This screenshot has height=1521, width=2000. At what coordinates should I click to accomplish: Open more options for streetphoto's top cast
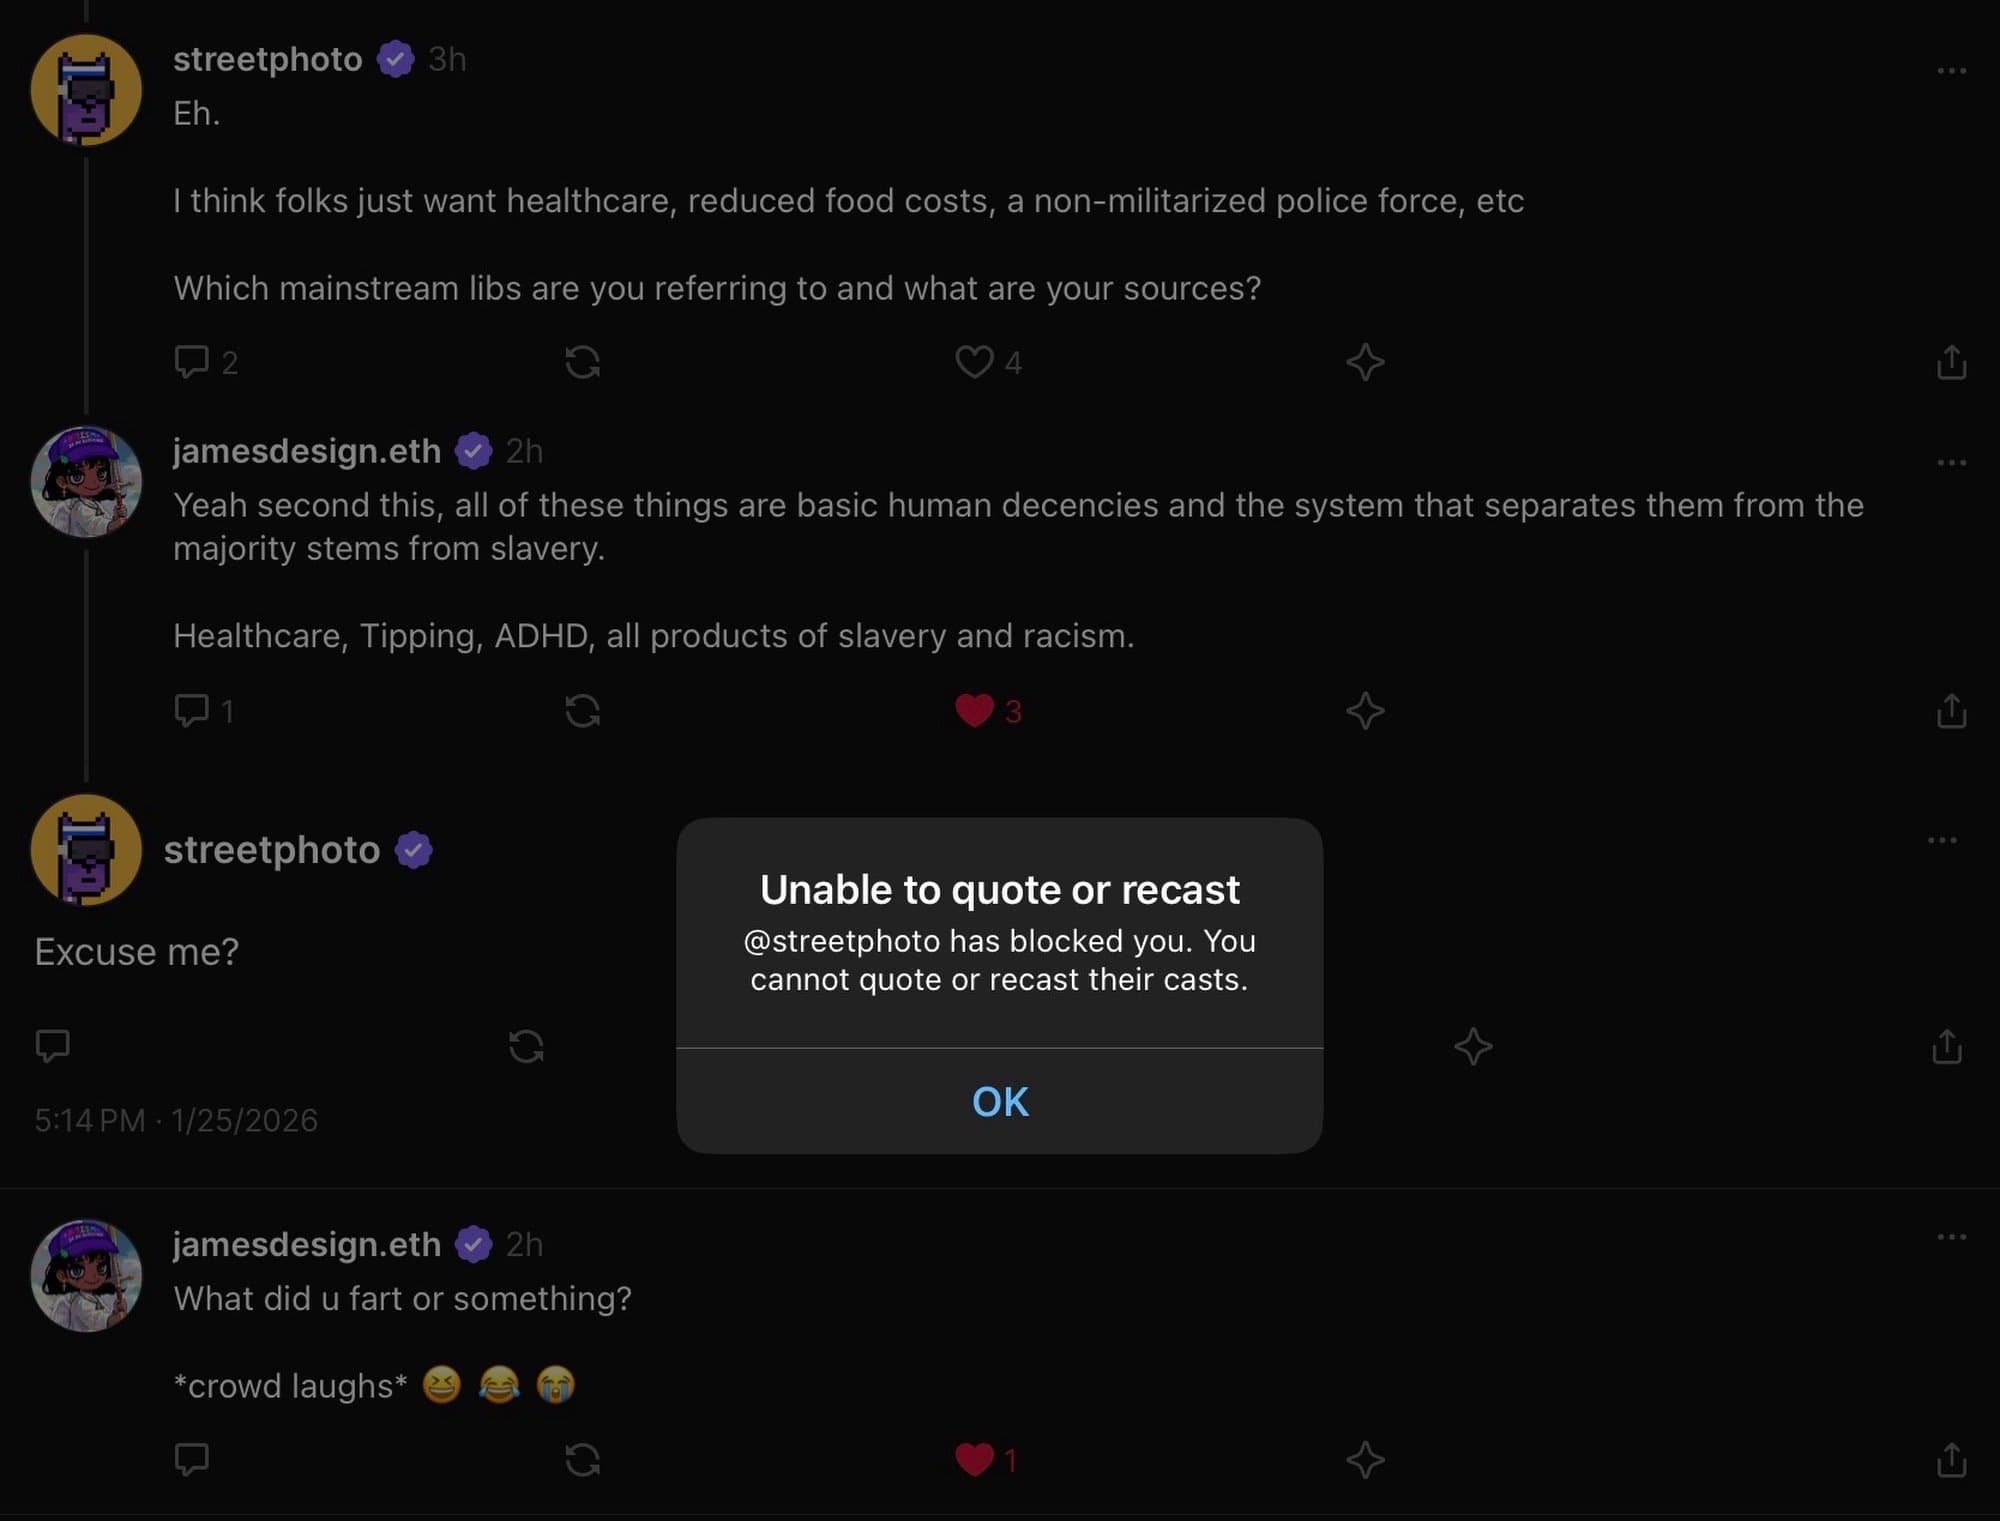coord(1951,71)
